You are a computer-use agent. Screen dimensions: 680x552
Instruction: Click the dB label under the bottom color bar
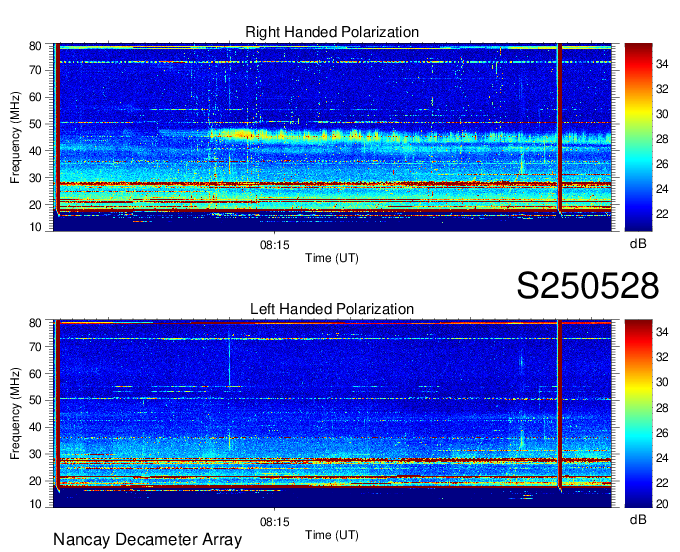[x=638, y=519]
